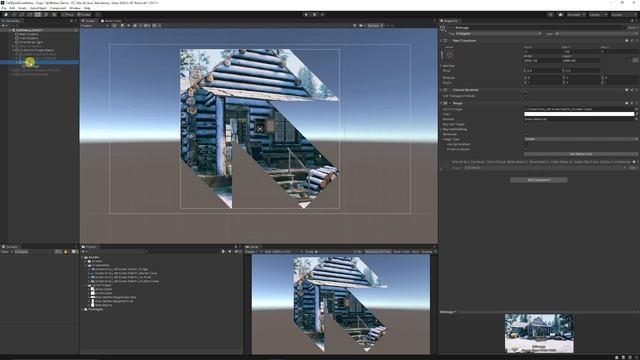Toggle Global/Local handle rotation
The image size is (640, 360).
[84, 15]
